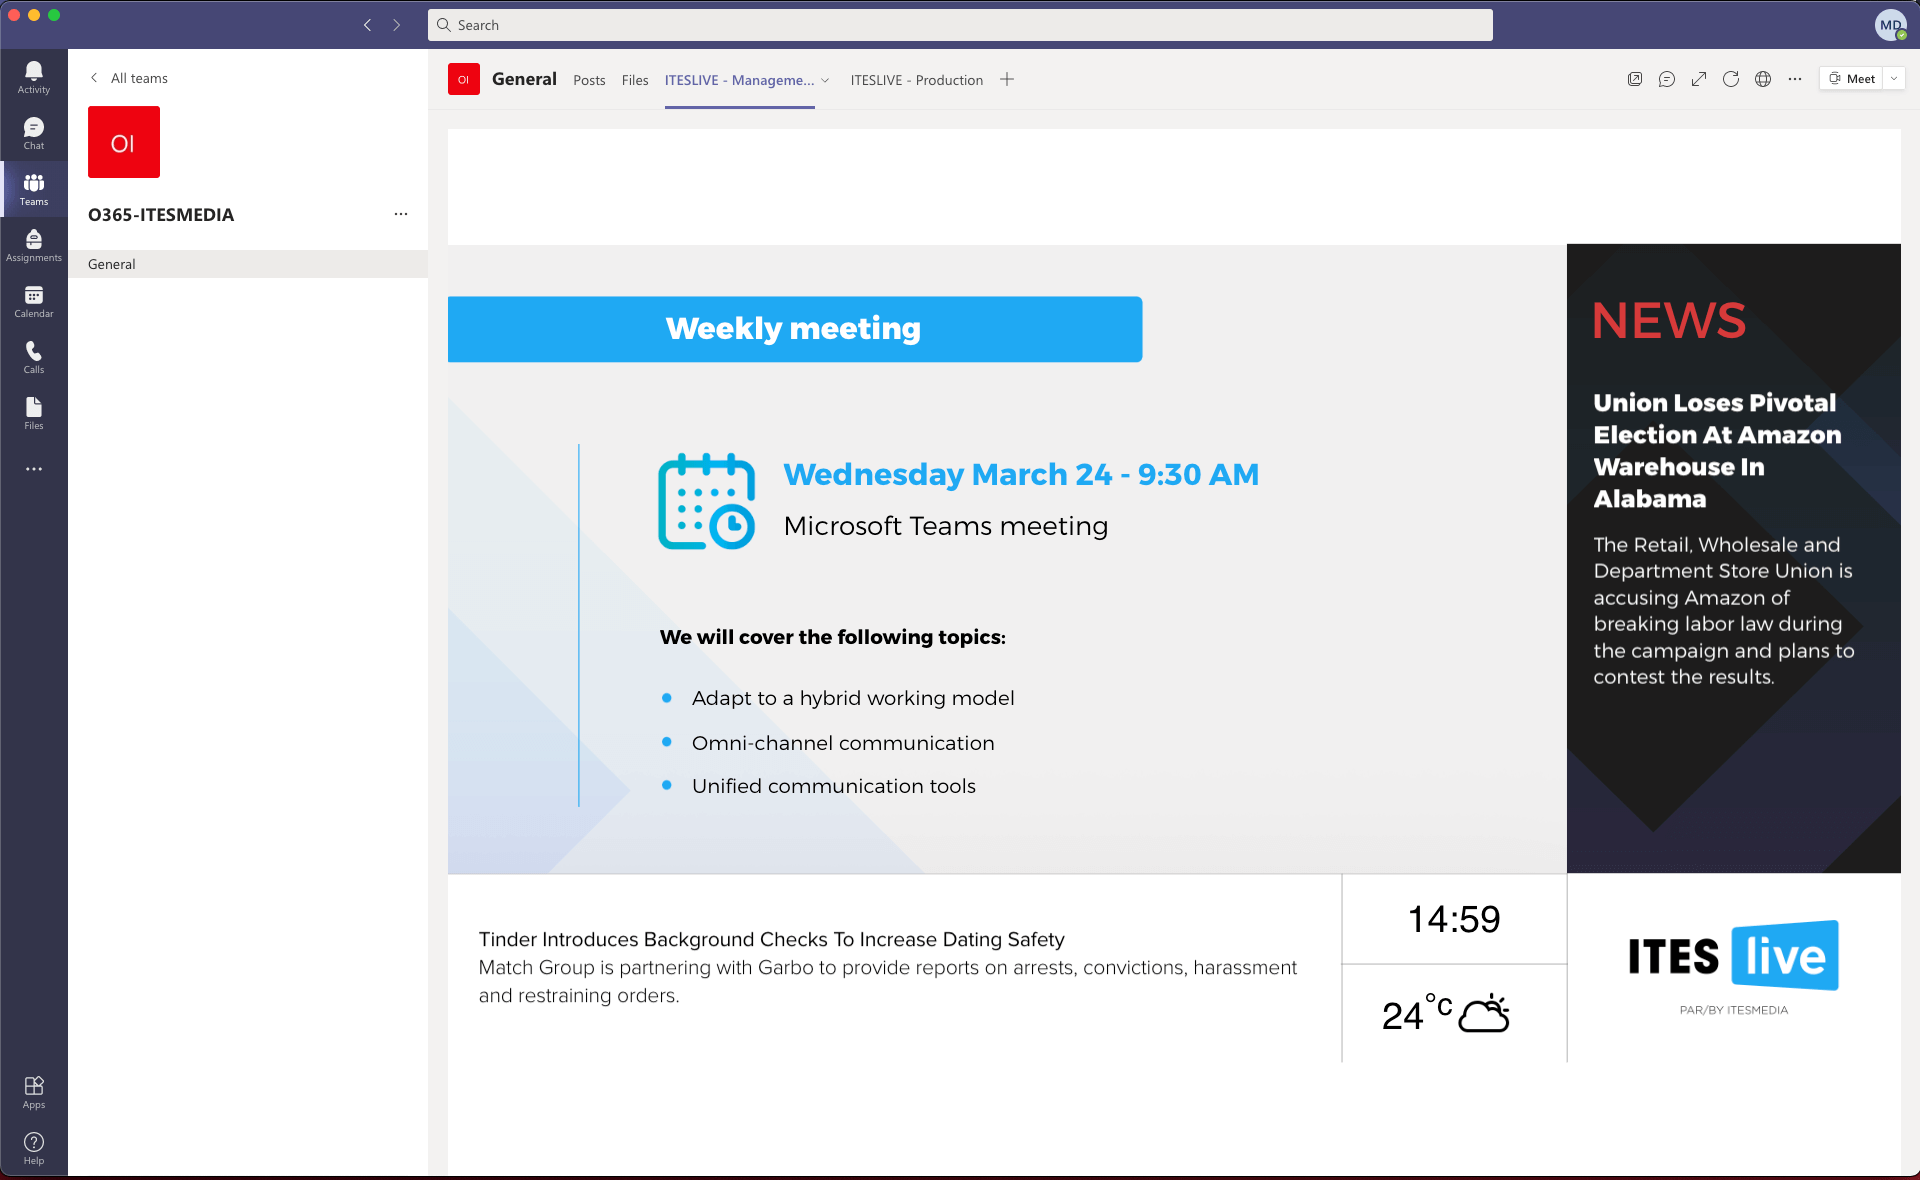Viewport: 1920px width, 1180px height.
Task: Open the Activity feed
Action: pyautogui.click(x=34, y=77)
